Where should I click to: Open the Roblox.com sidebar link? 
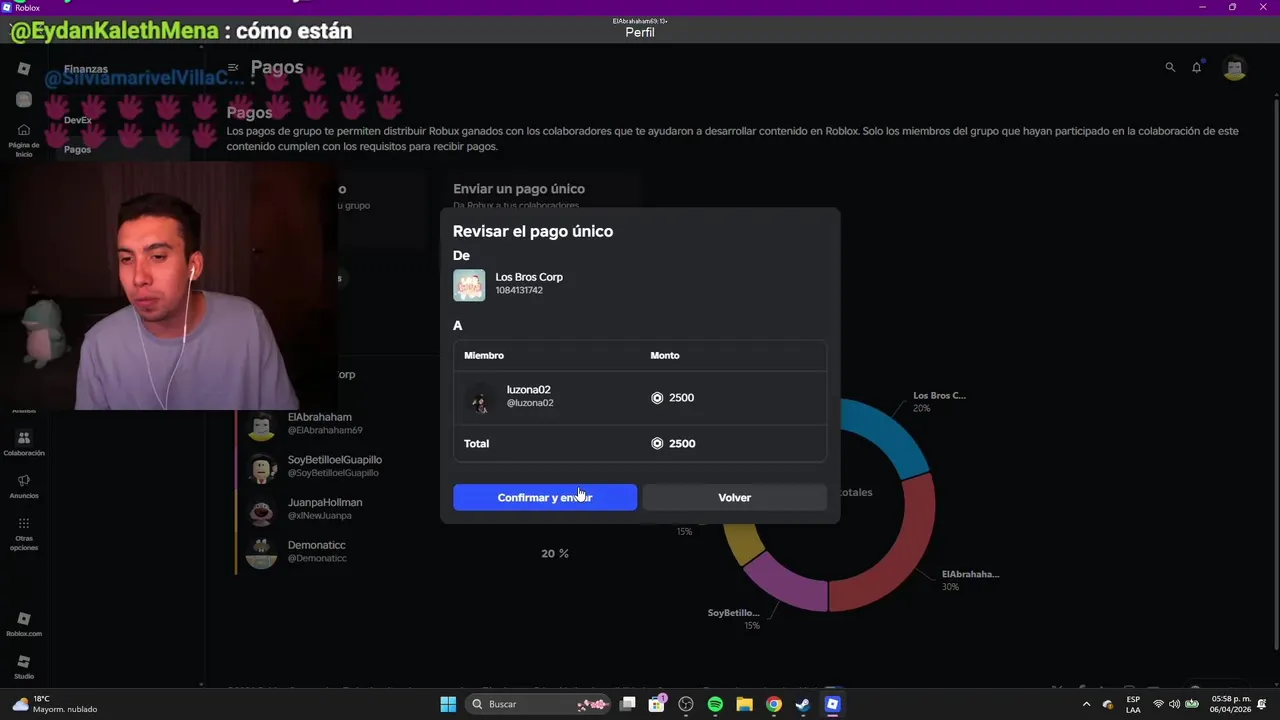click(24, 624)
